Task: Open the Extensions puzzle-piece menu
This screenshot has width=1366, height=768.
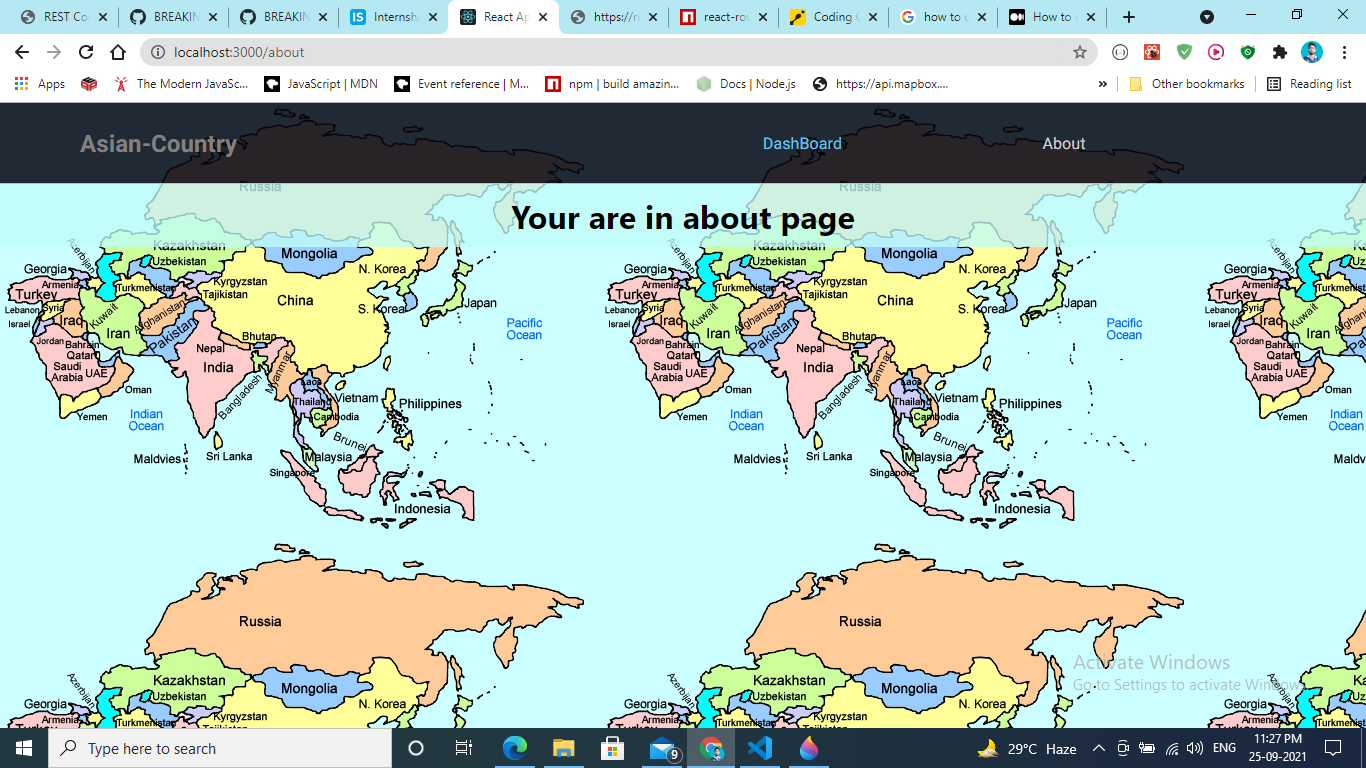Action: click(x=1280, y=52)
